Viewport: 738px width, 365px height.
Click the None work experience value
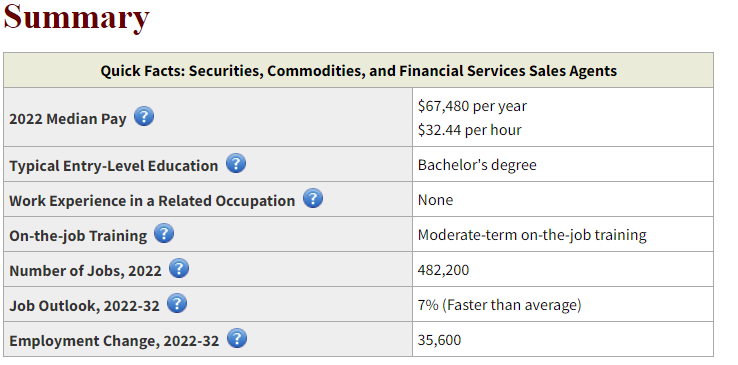tap(435, 200)
